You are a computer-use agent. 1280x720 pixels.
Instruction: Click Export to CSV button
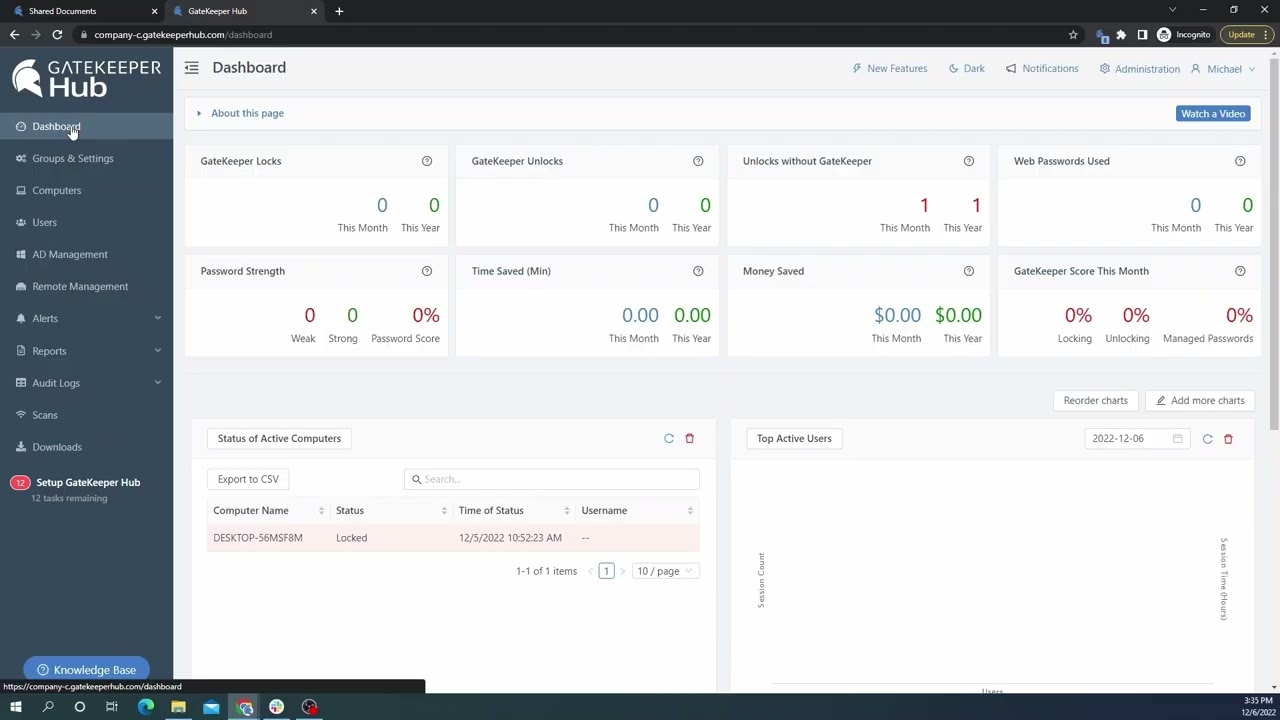(248, 479)
